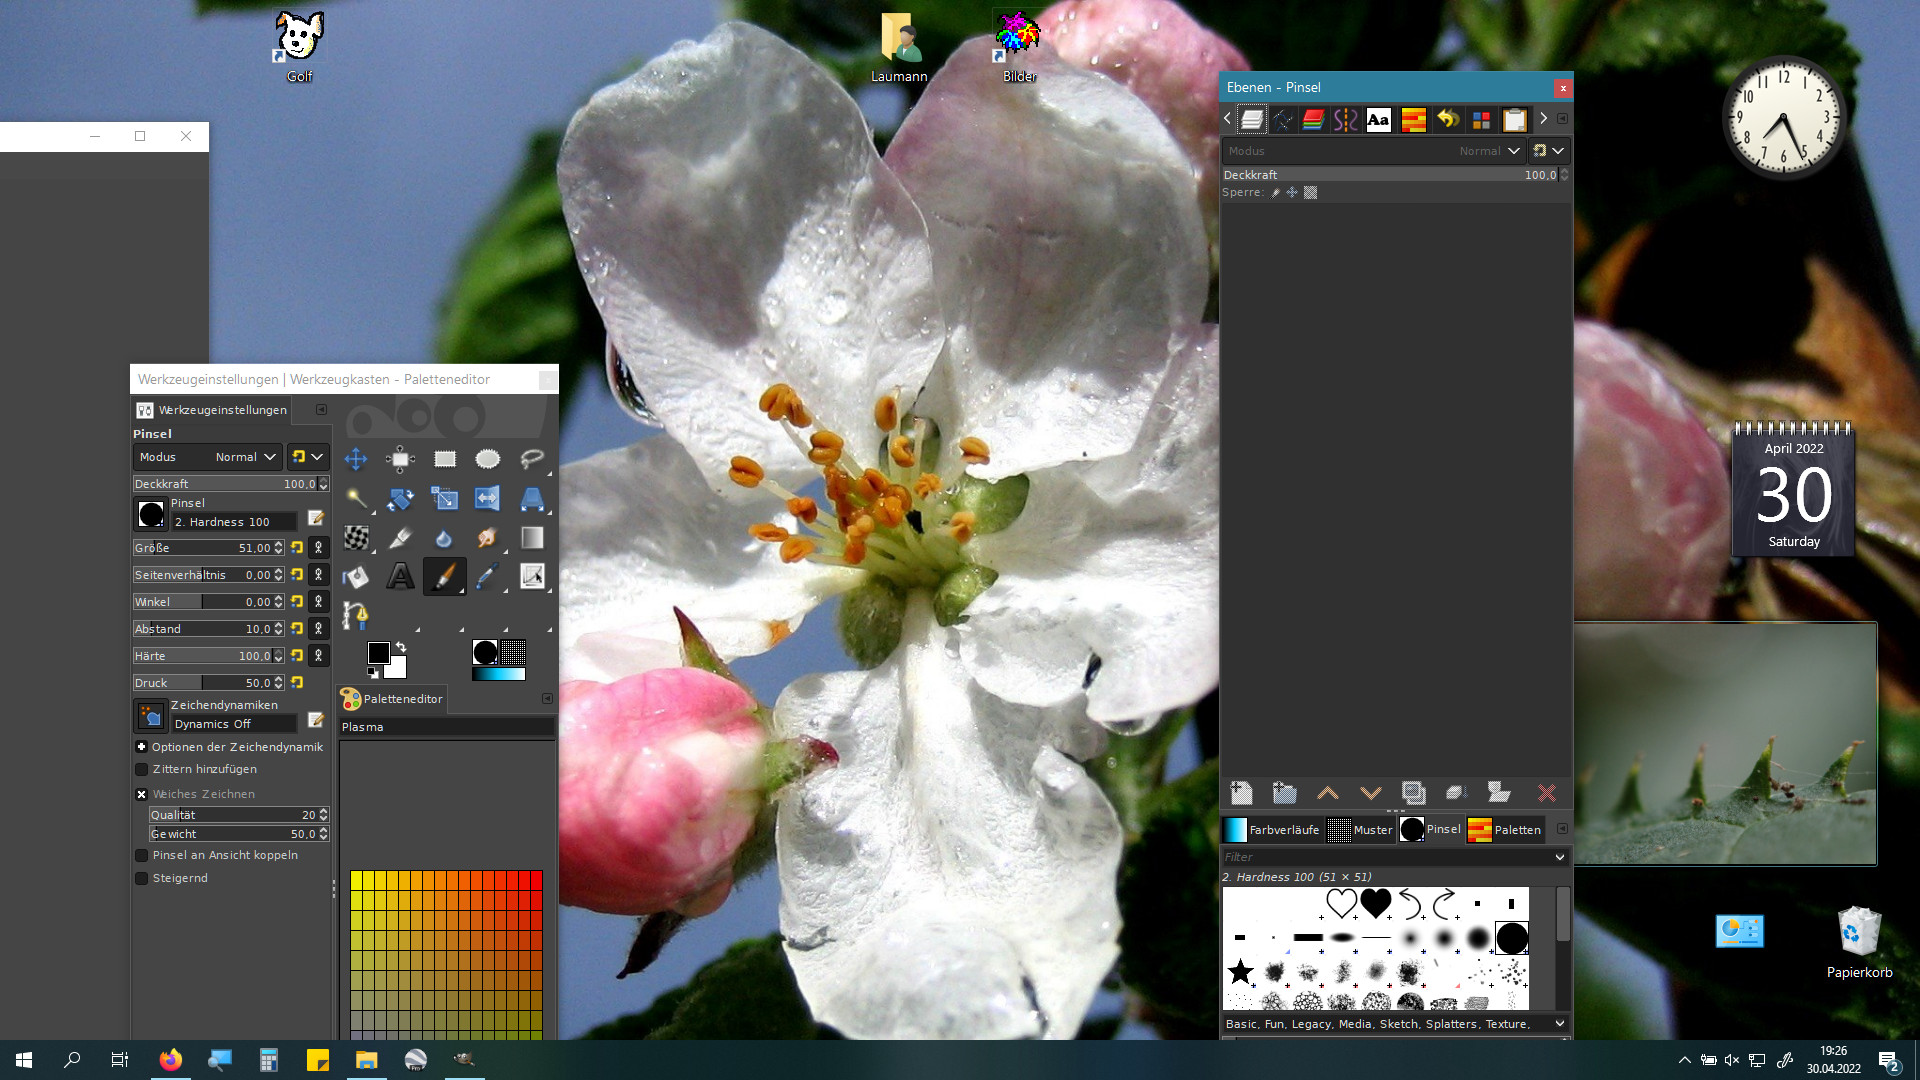
Task: Select the Paths pen tool
Action: 355,615
